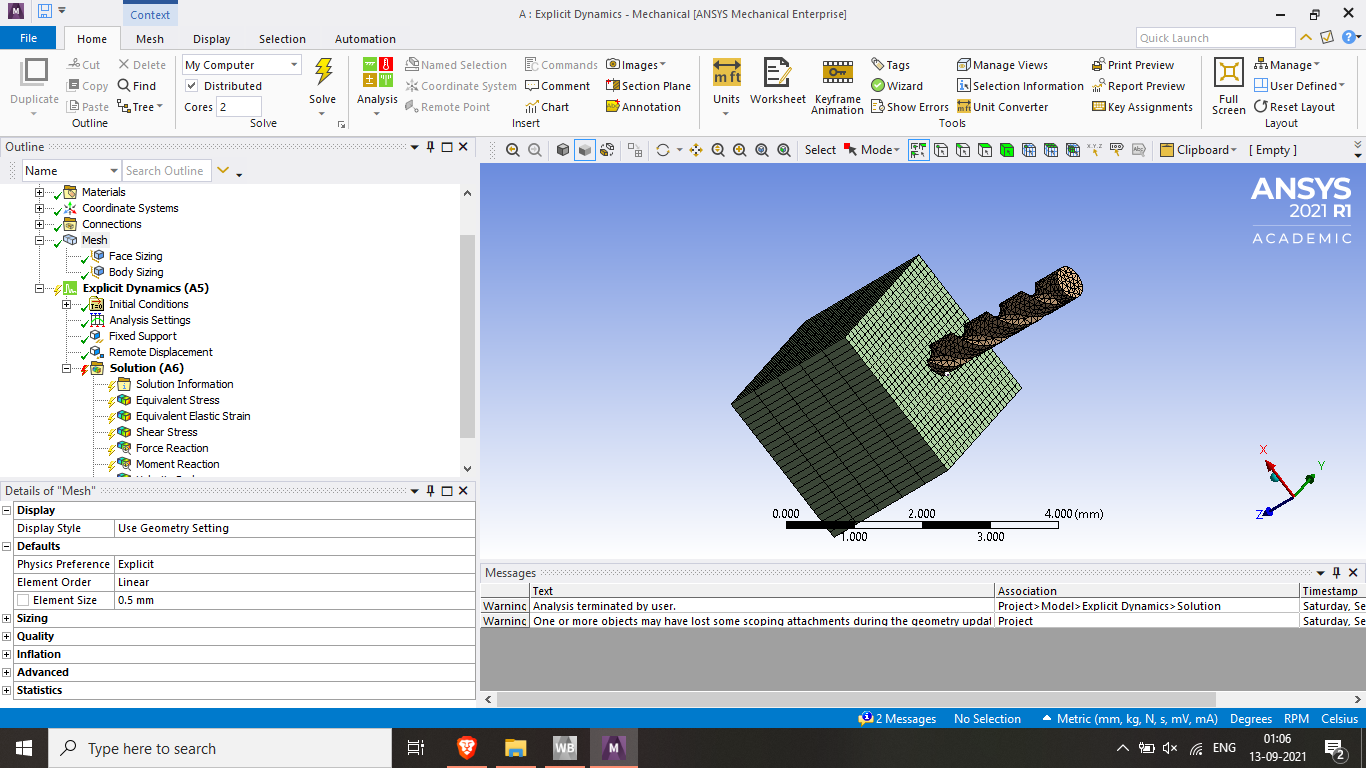Expand the Sizing section in Details
This screenshot has height=768, width=1366.
coord(7,618)
